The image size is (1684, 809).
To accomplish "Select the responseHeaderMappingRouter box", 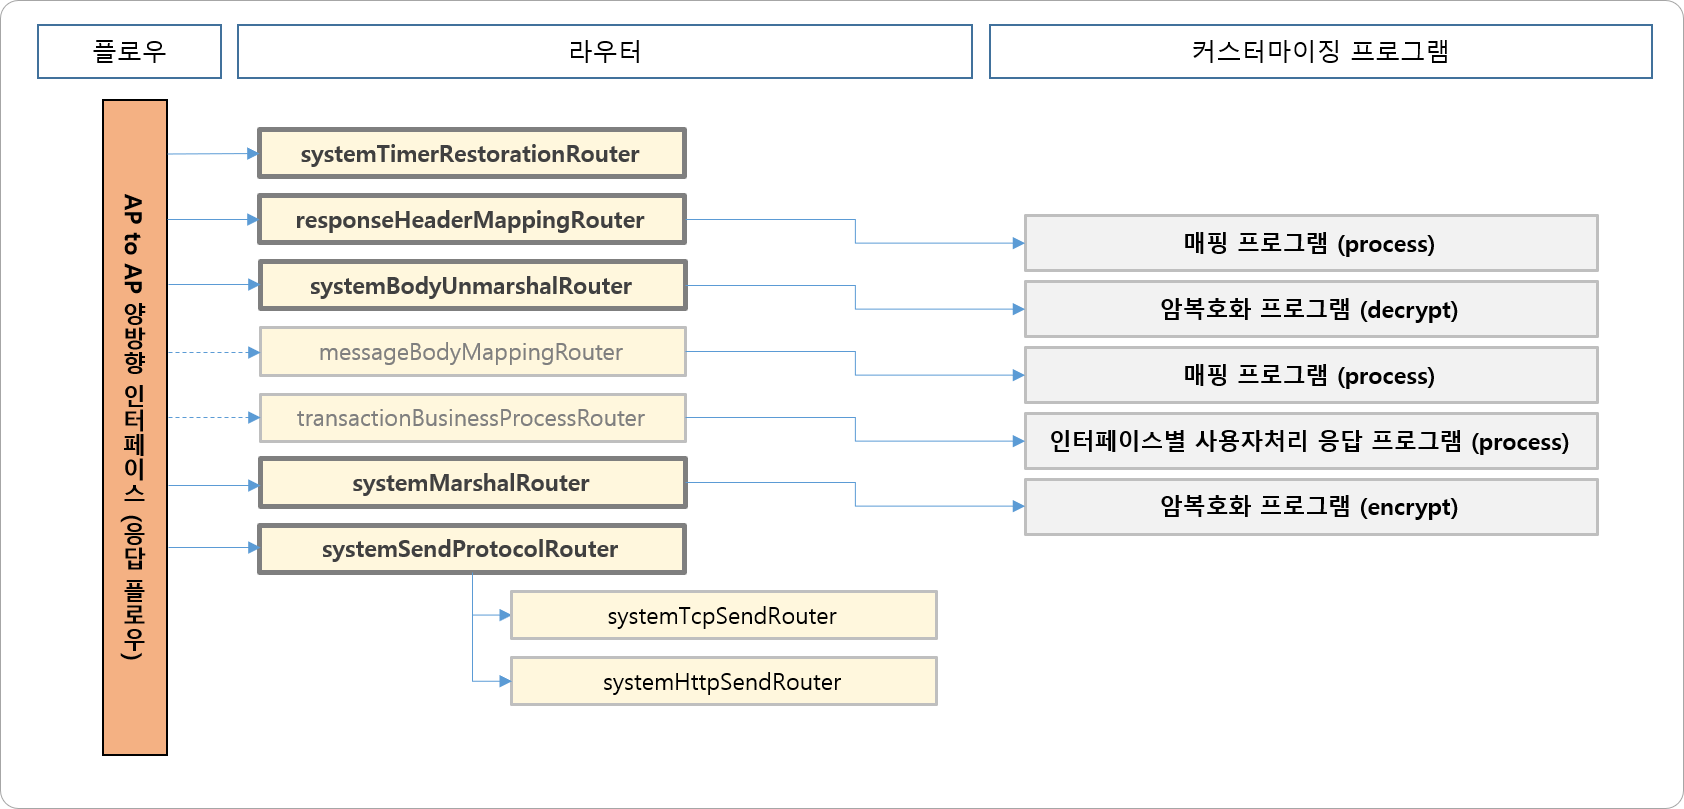I will [x=472, y=219].
